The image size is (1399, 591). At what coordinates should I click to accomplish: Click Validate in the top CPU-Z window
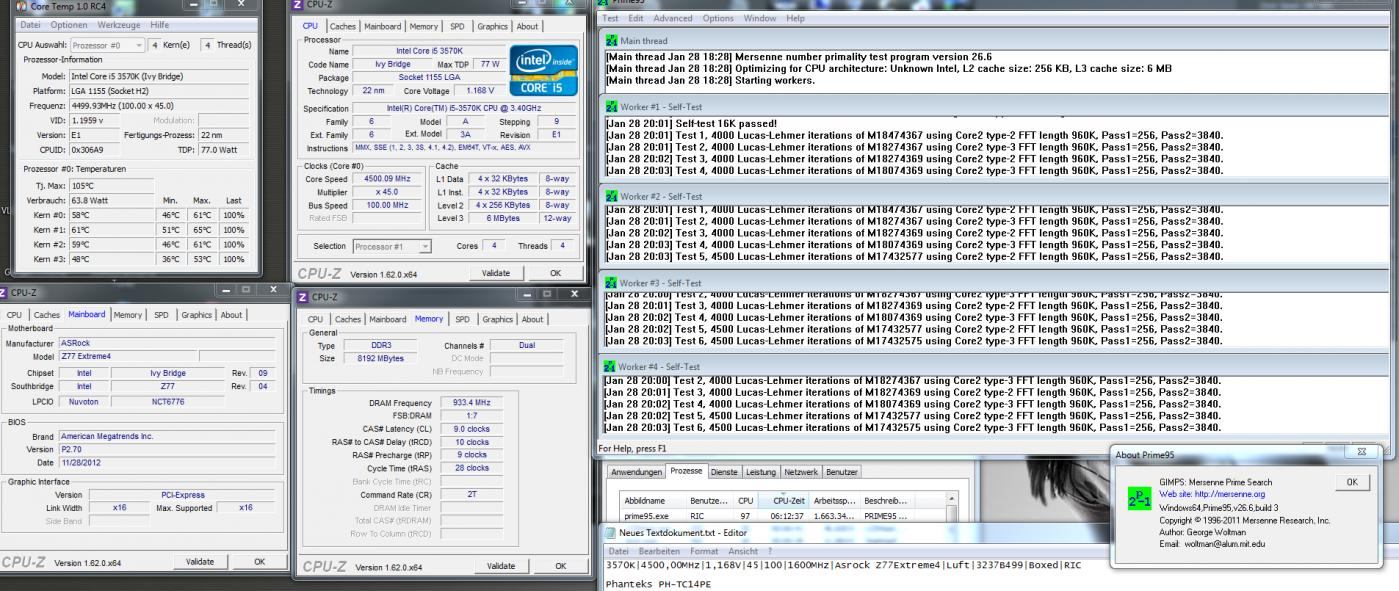(496, 273)
